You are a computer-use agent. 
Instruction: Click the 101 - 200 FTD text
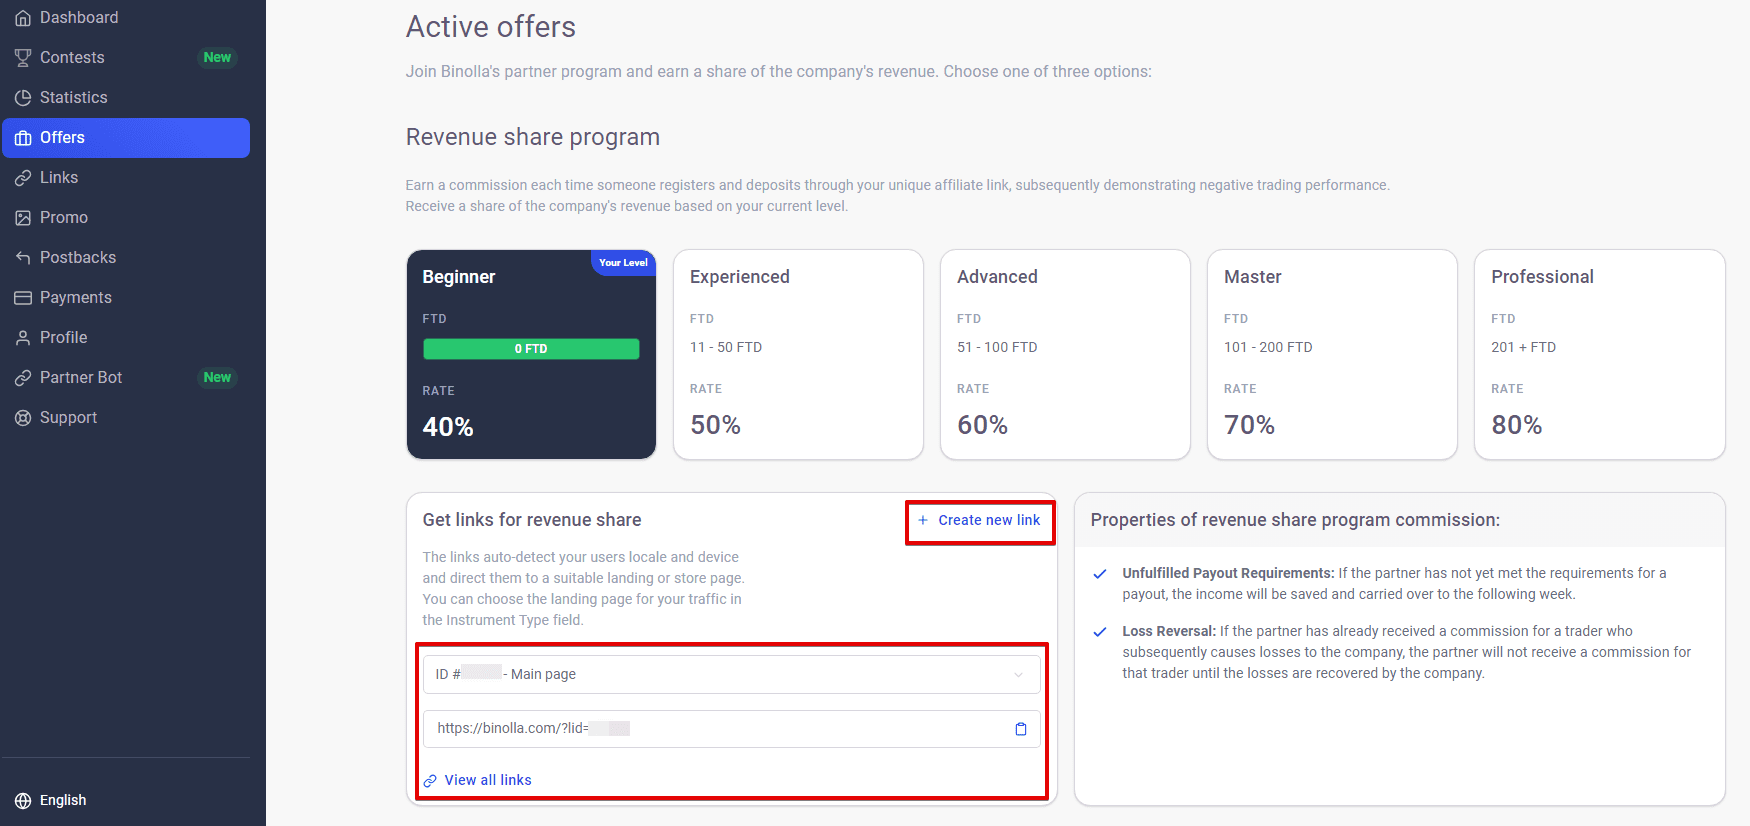(x=1268, y=348)
